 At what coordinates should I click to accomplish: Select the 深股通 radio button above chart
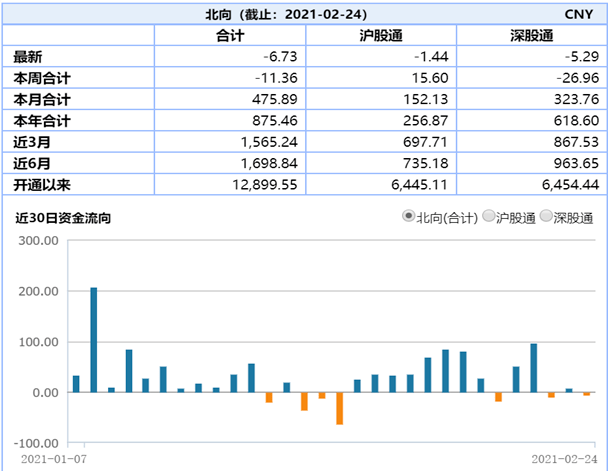tap(545, 217)
